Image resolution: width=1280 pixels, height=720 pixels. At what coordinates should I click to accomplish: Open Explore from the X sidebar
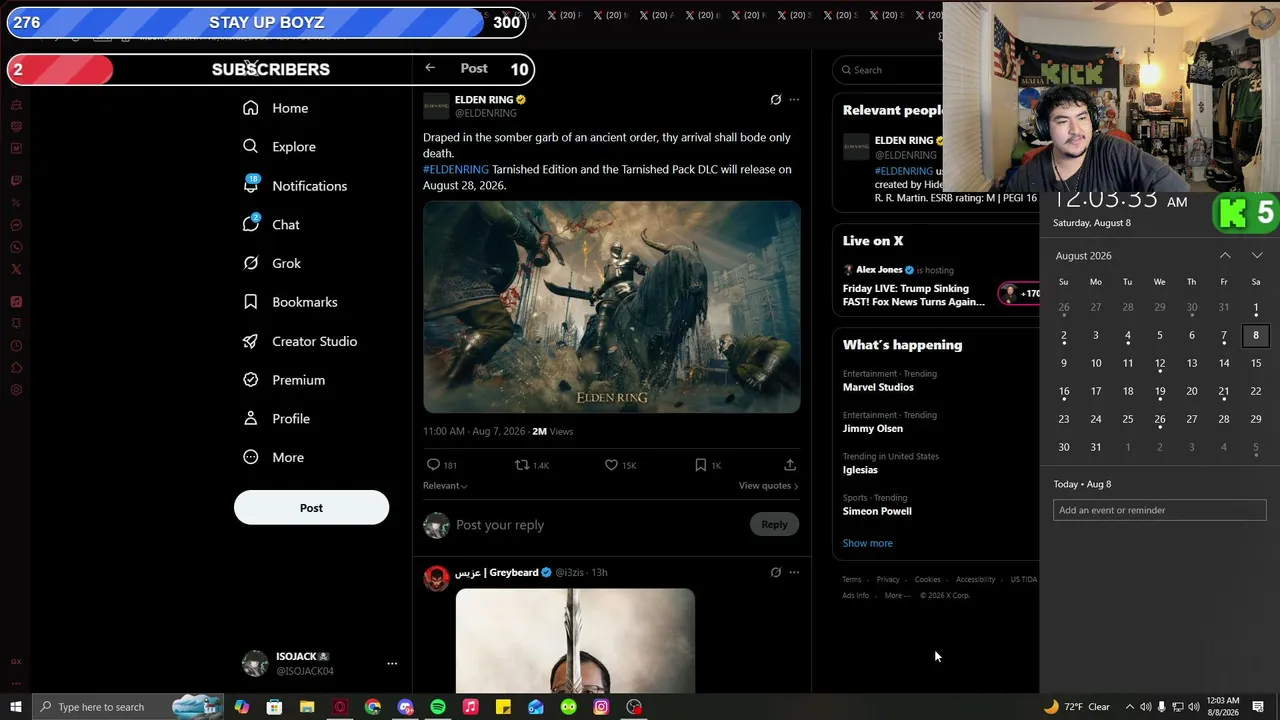(280, 147)
